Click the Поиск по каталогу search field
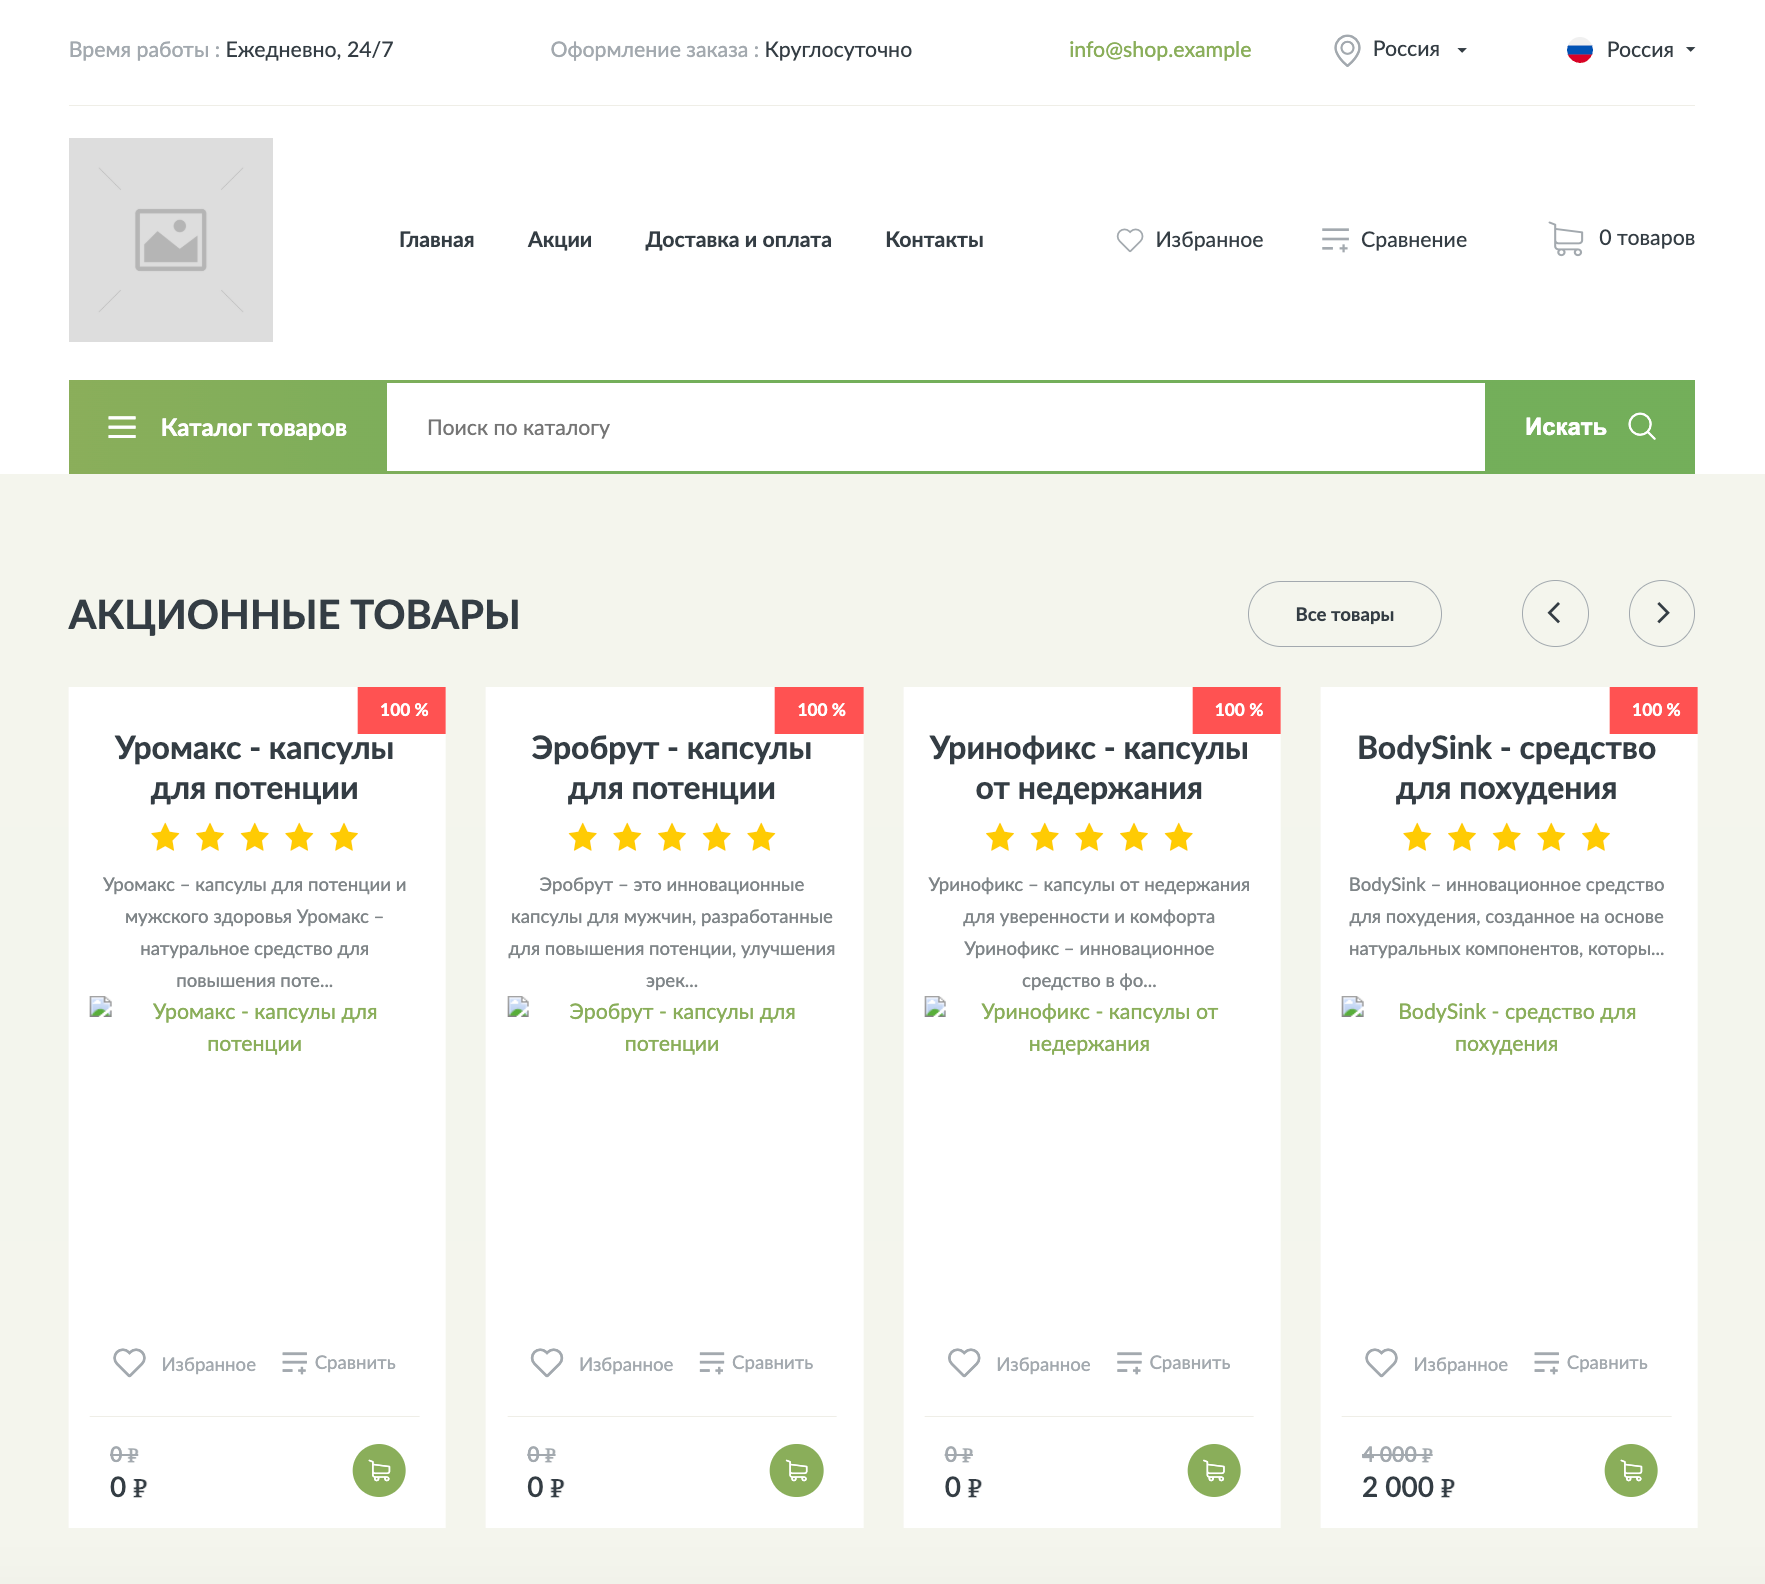This screenshot has height=1584, width=1765. click(936, 427)
